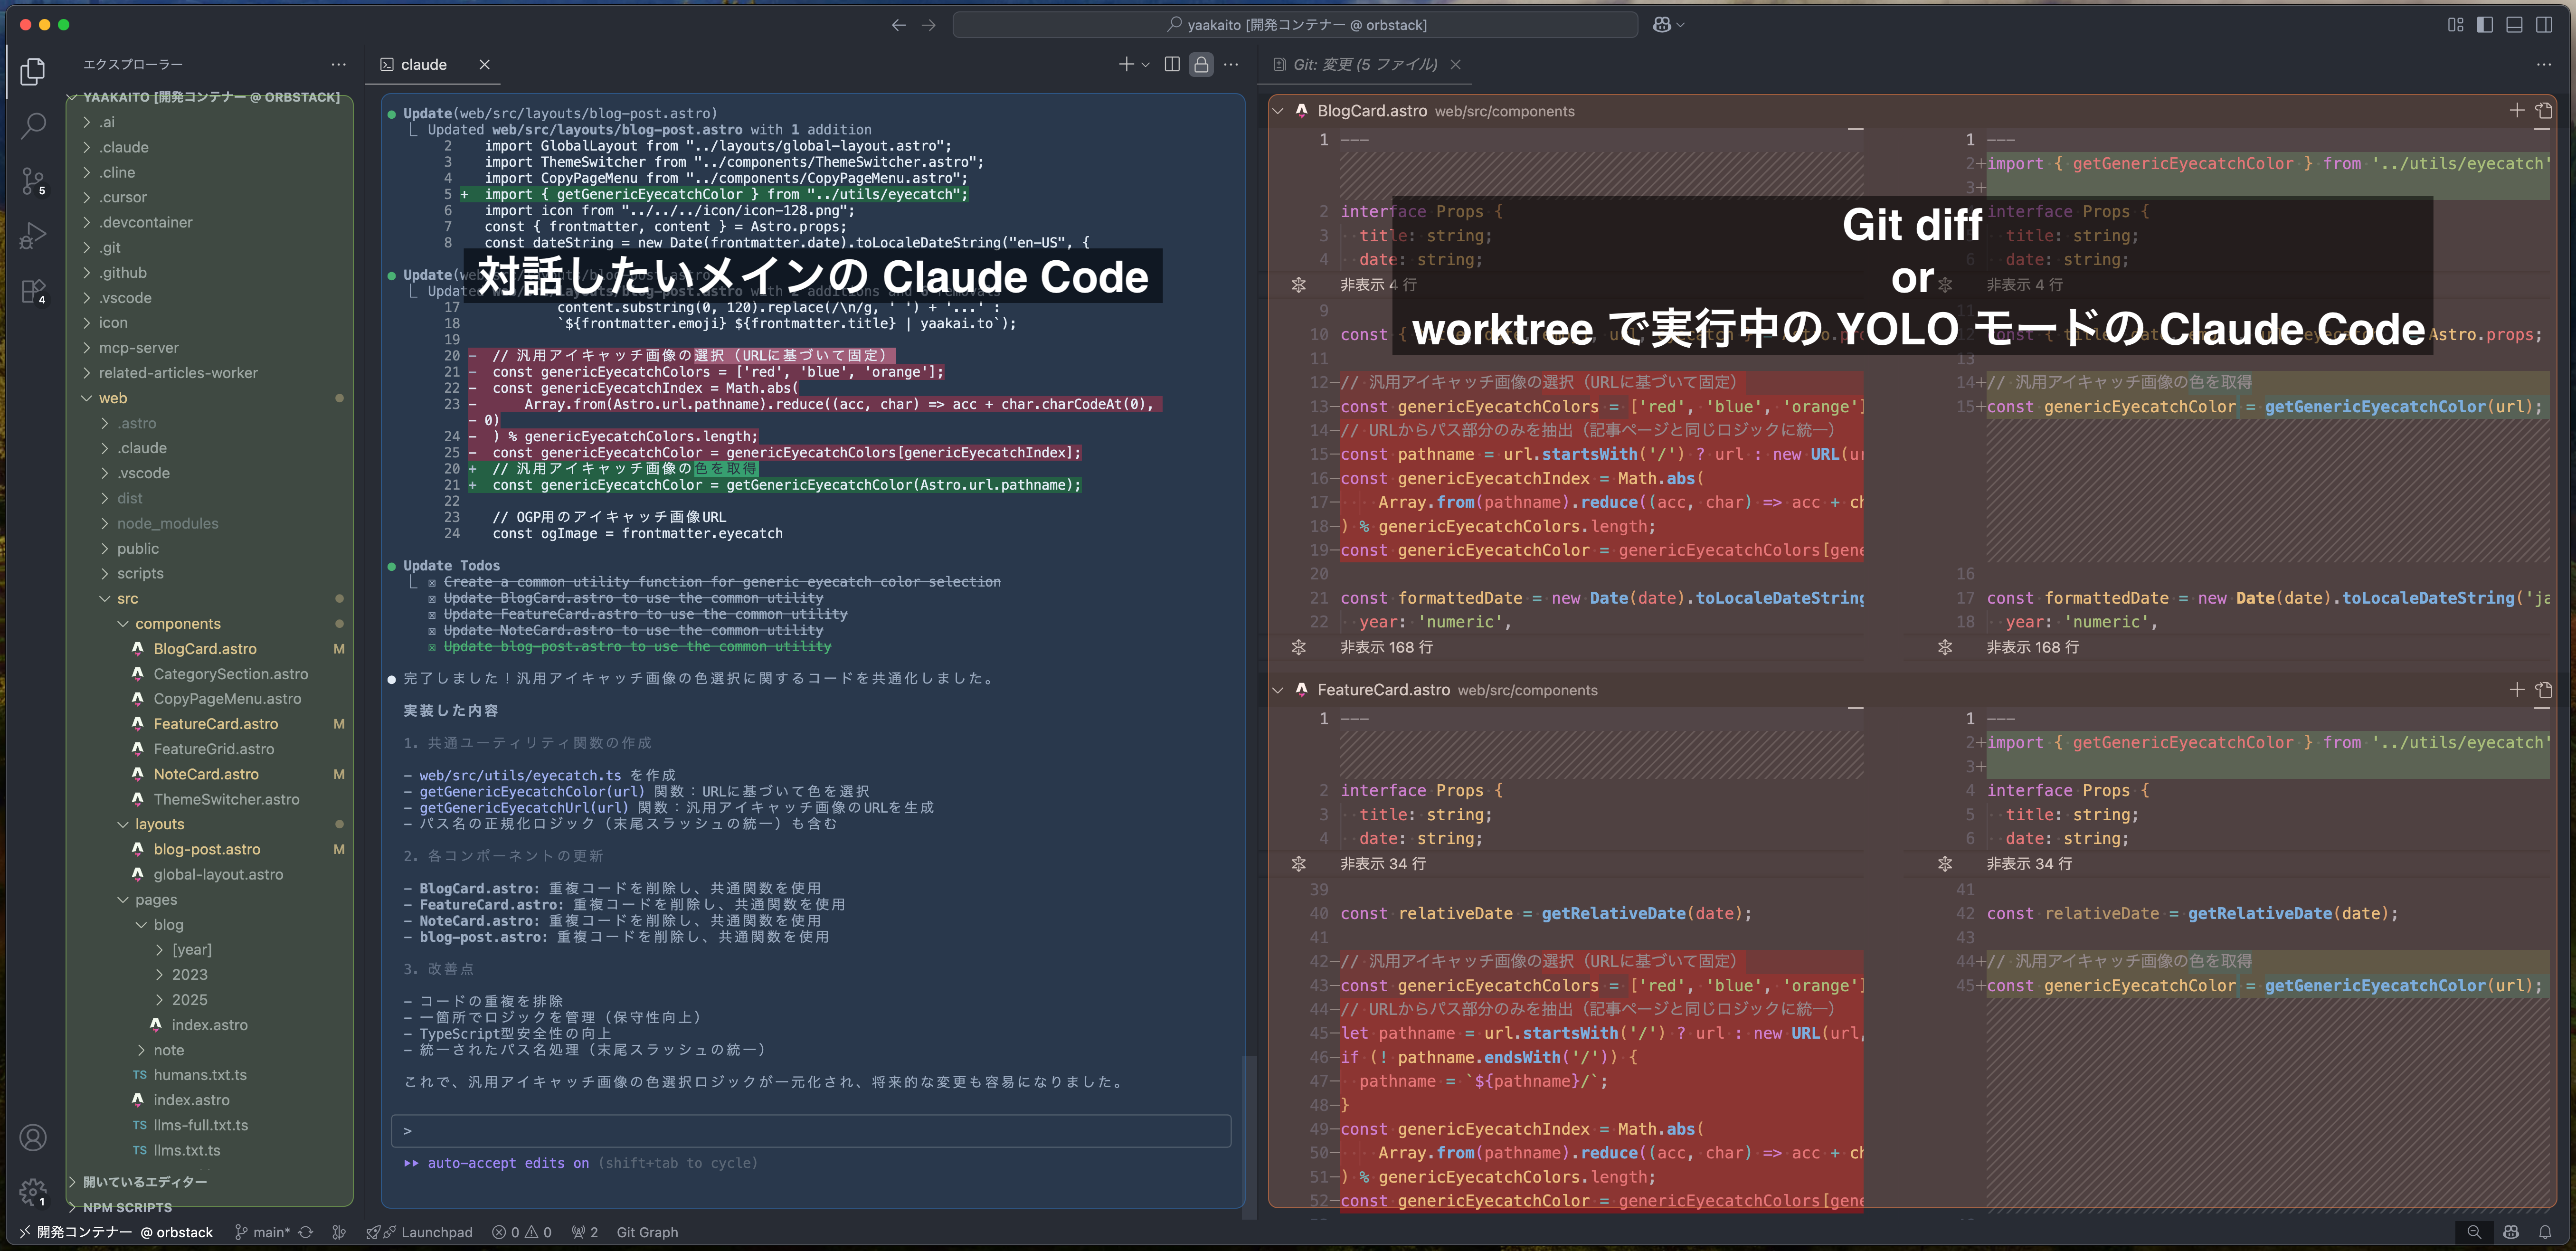Toggle the editor group lock
Viewport: 2576px width, 1251px height.
[1201, 64]
